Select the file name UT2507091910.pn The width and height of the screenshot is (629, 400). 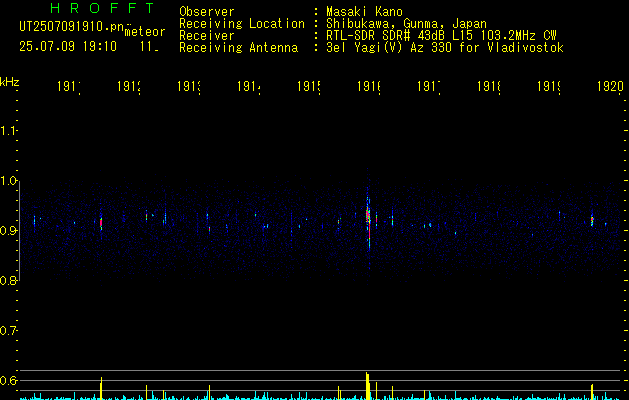coord(72,26)
